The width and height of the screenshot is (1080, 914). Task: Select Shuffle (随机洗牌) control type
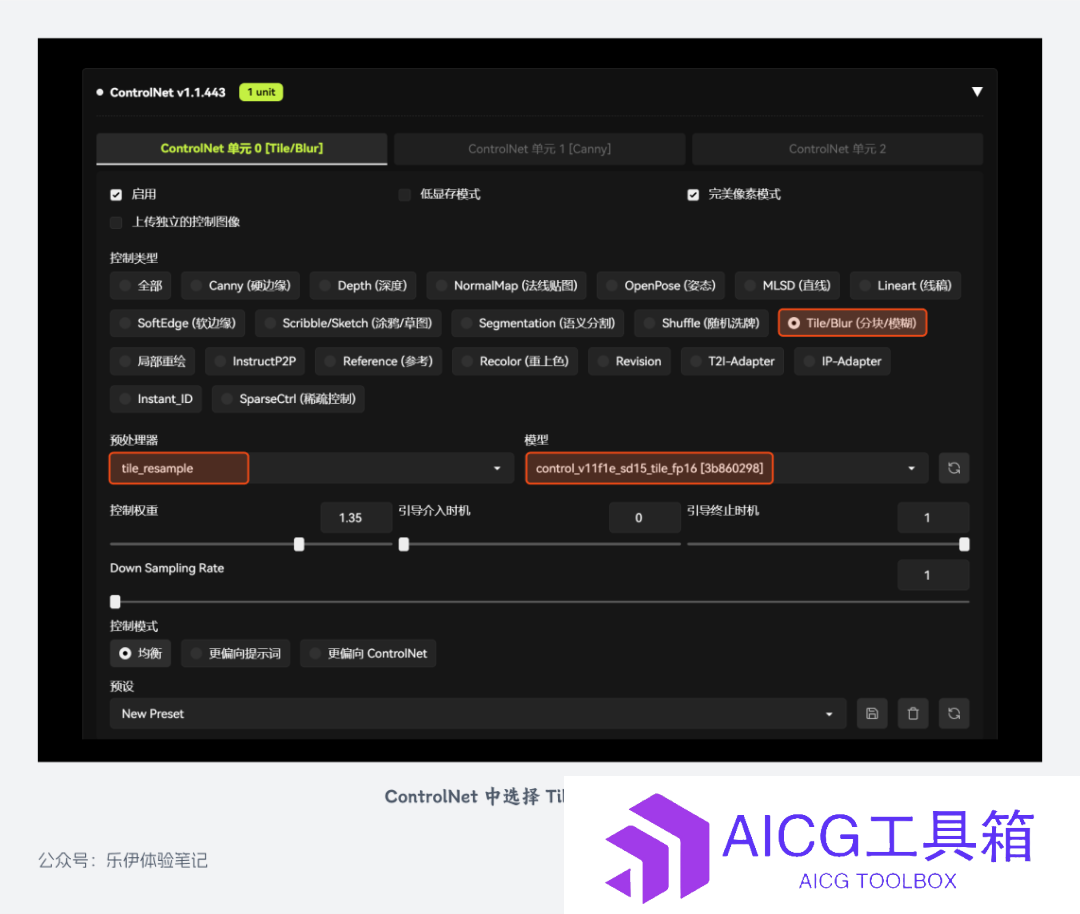coord(701,323)
